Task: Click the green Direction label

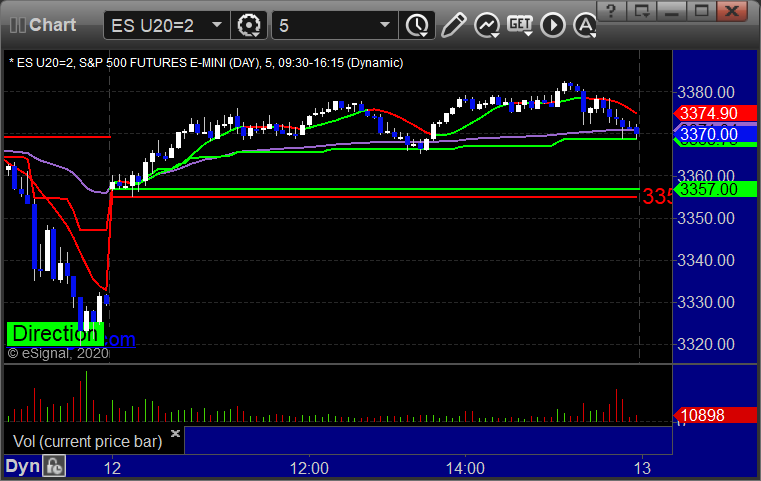Action: point(55,334)
